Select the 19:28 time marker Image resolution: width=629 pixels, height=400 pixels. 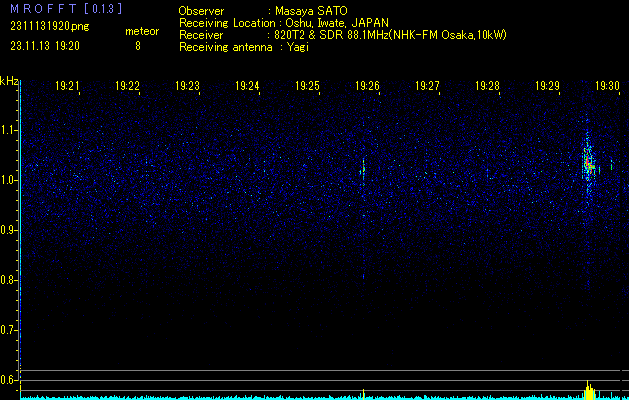(x=488, y=86)
